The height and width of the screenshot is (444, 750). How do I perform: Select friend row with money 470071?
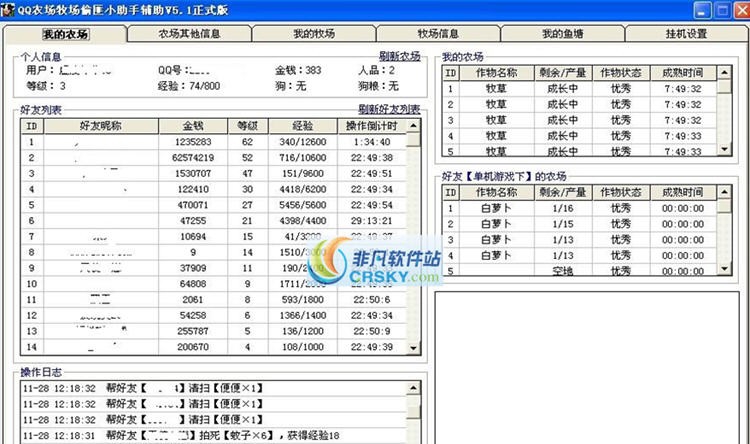[x=214, y=205]
